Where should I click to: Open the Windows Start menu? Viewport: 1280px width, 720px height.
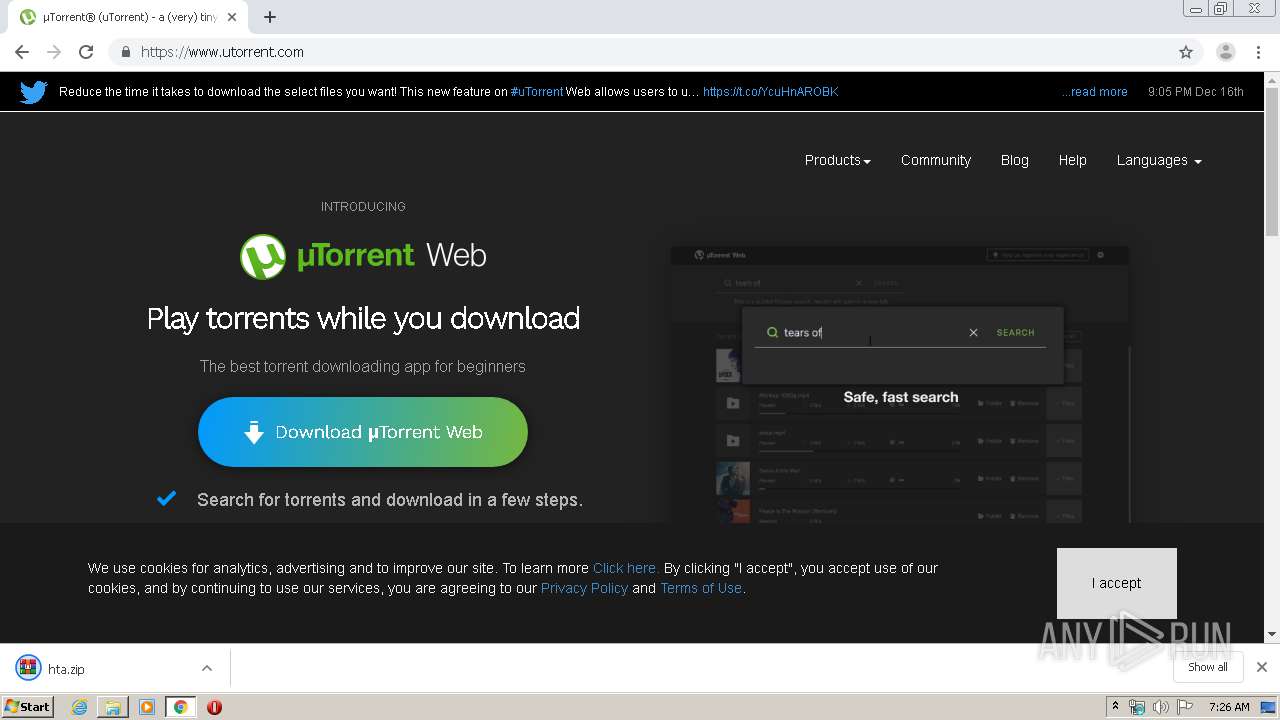(28, 707)
